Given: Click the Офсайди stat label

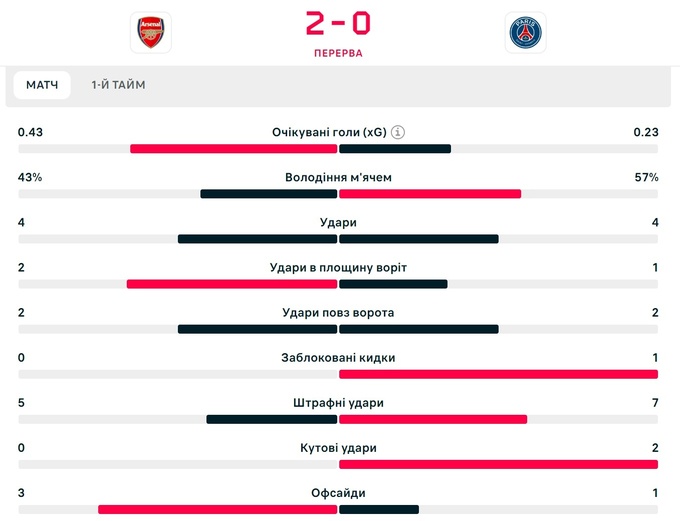Looking at the screenshot, I should [338, 492].
